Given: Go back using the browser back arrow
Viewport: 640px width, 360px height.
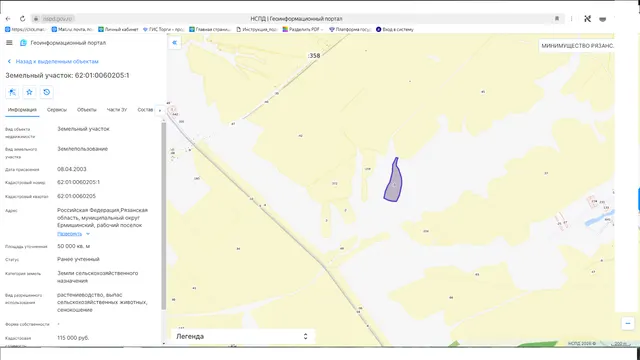Looking at the screenshot, I should pyautogui.click(x=8, y=19).
